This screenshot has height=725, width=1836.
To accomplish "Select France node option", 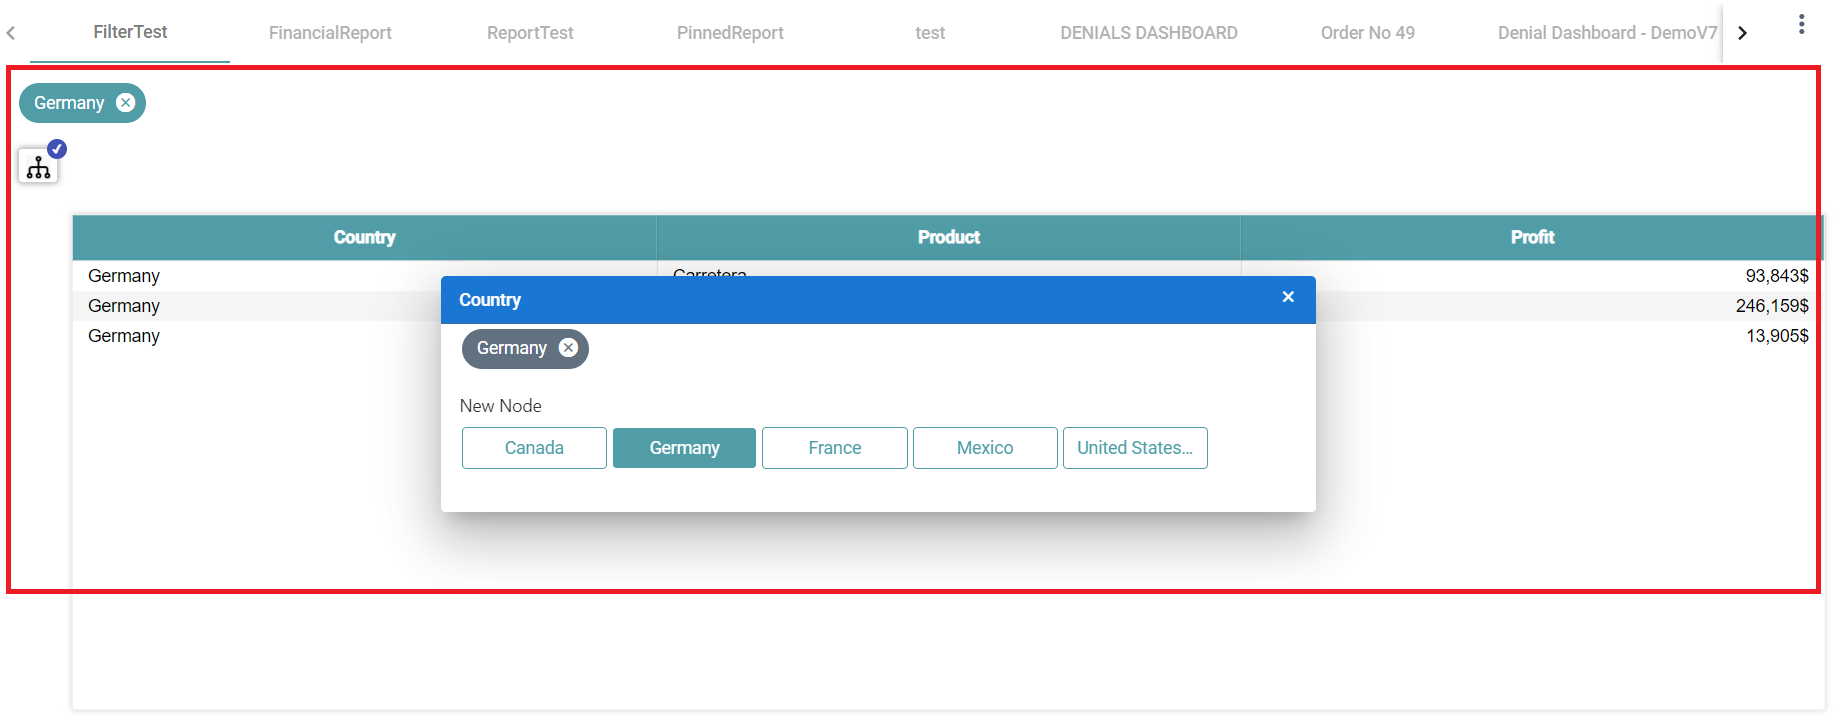I will point(834,448).
